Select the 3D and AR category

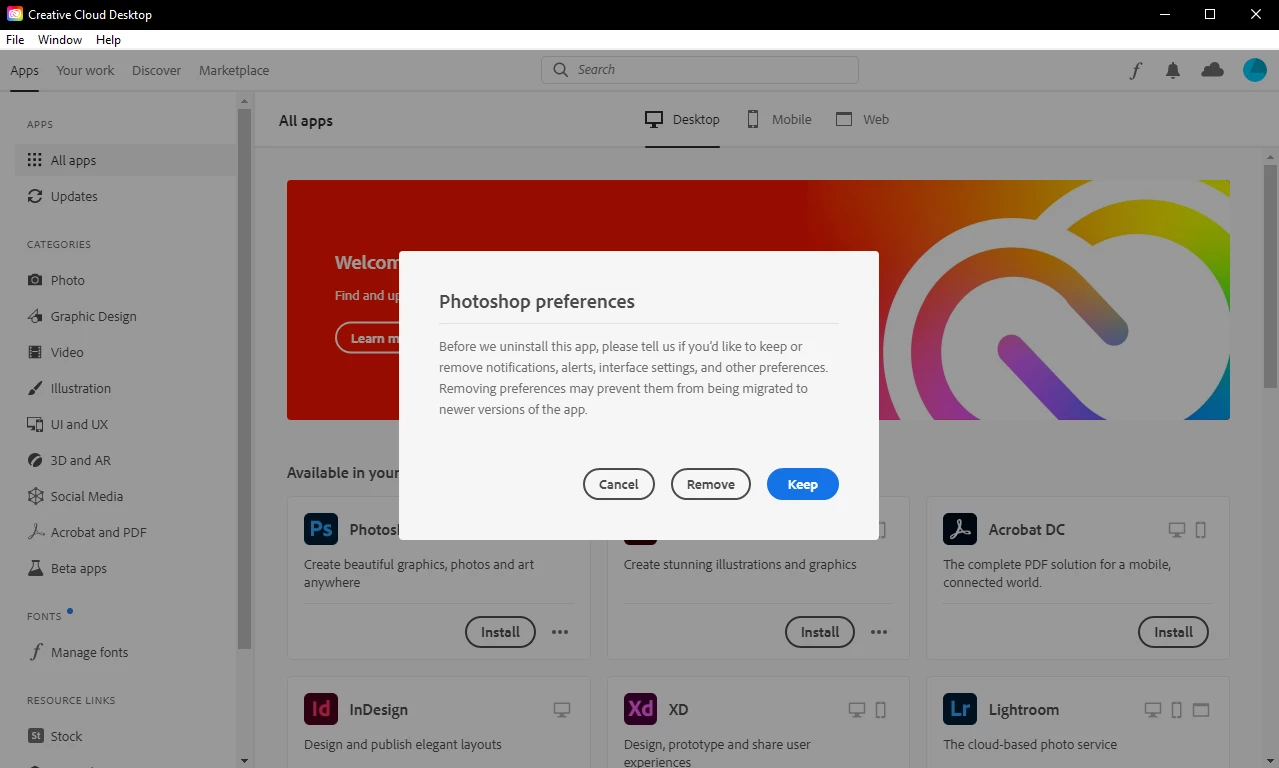point(126,460)
